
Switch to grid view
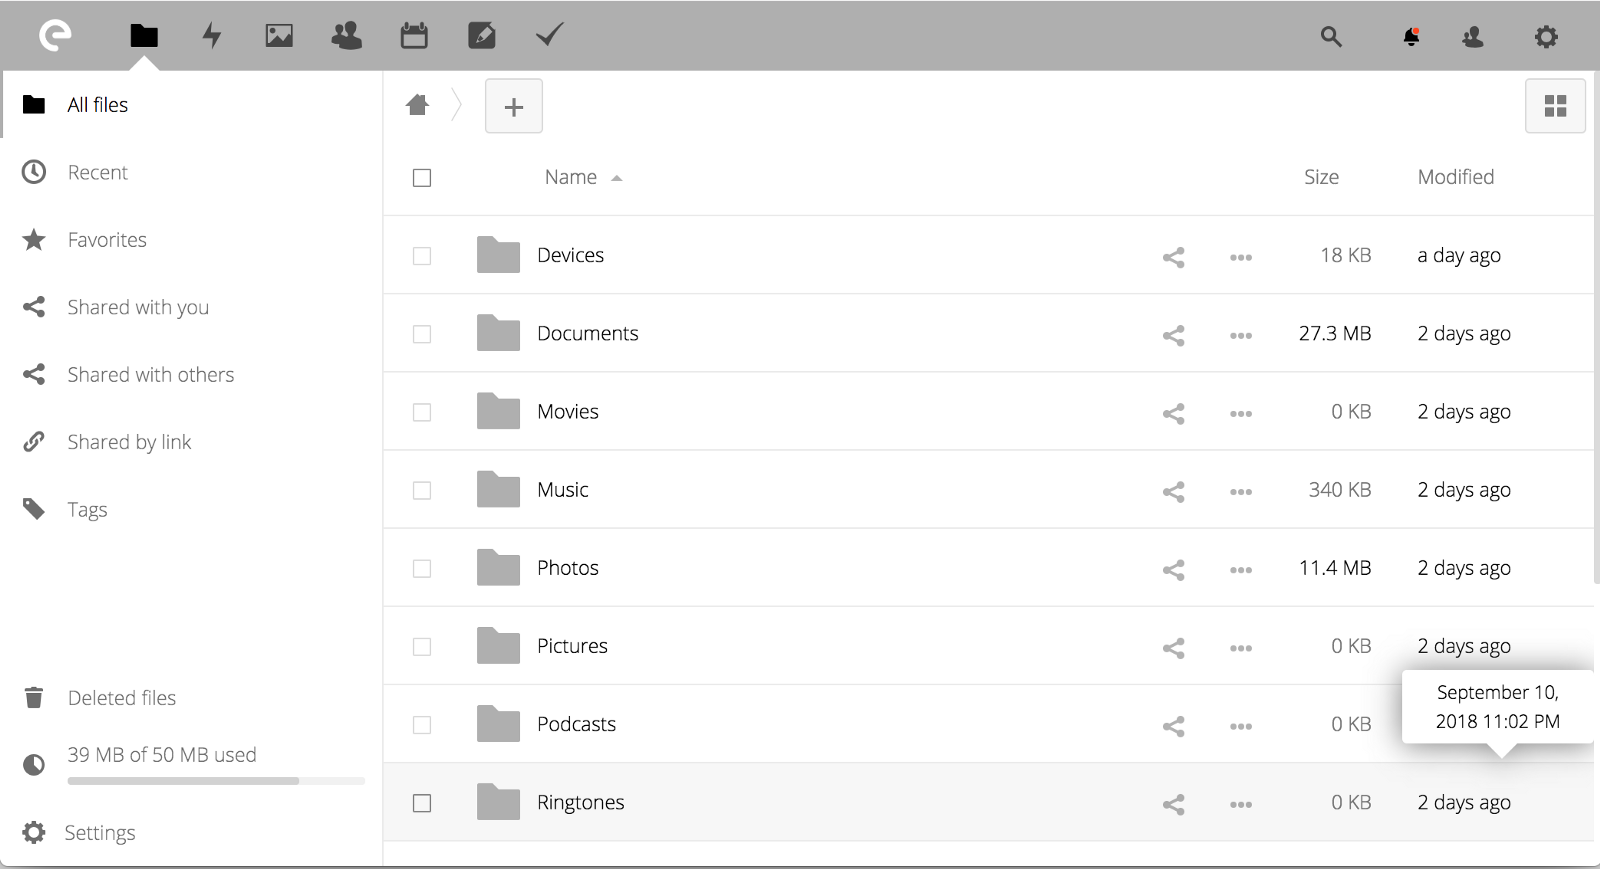tap(1555, 106)
